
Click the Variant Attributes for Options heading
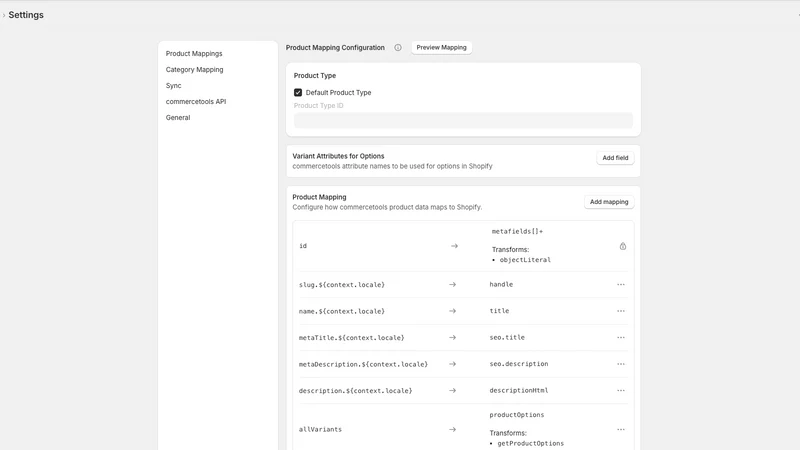pos(338,156)
